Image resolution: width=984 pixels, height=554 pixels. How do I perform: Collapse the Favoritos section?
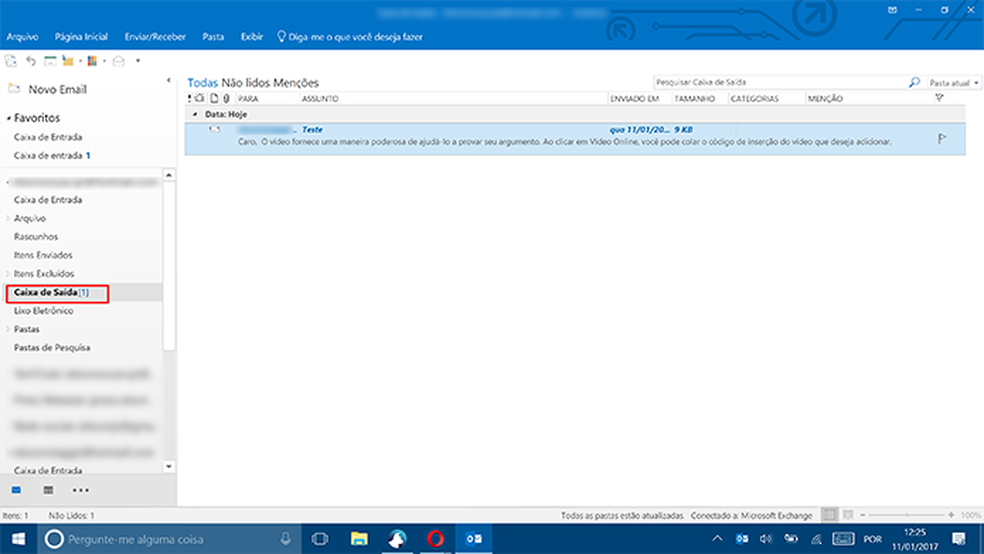(9, 118)
